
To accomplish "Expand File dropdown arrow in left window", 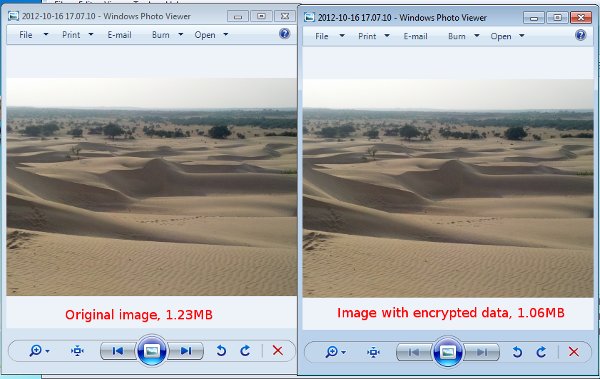I will coord(46,34).
